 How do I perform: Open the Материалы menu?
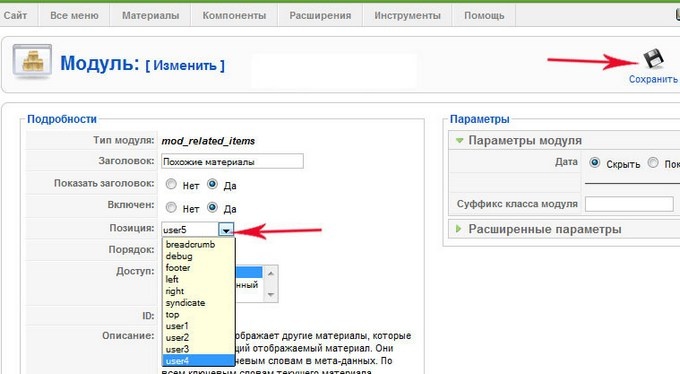pos(150,15)
